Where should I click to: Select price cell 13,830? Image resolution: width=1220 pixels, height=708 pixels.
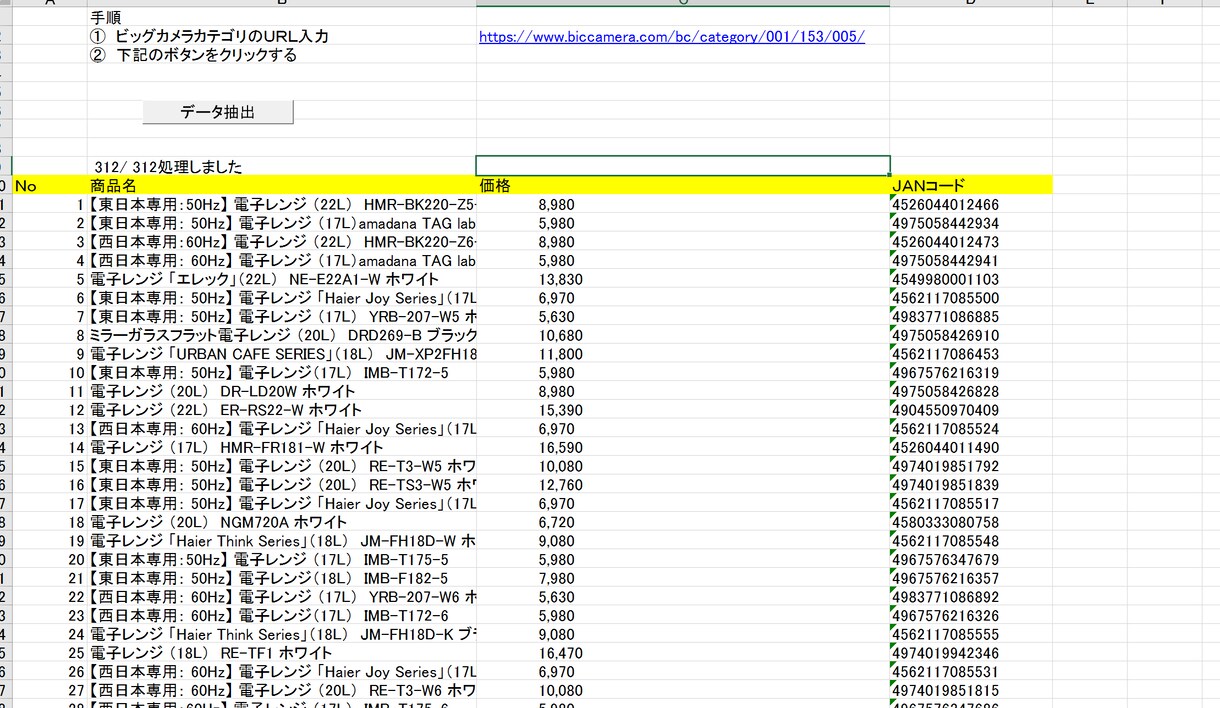pyautogui.click(x=683, y=279)
